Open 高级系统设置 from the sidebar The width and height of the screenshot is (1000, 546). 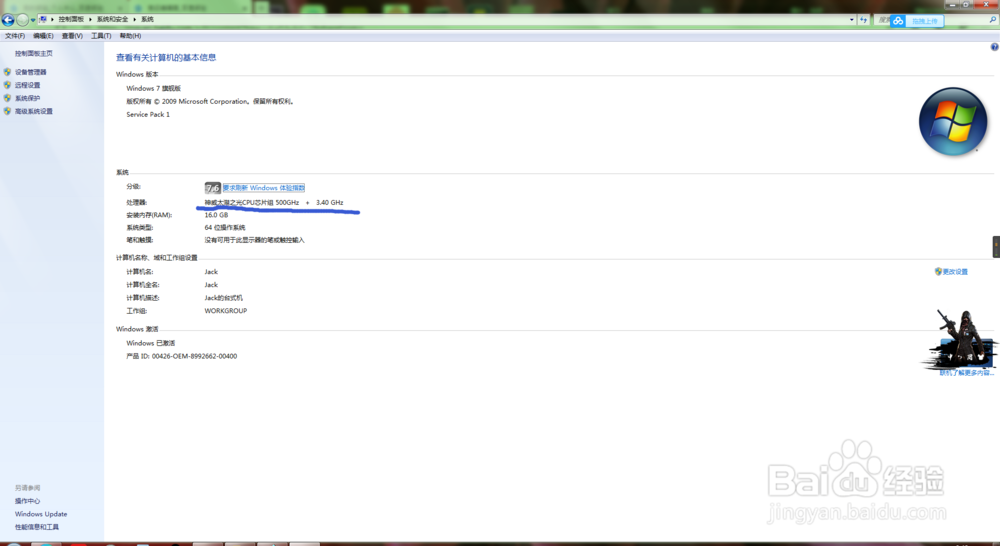pyautogui.click(x=34, y=111)
